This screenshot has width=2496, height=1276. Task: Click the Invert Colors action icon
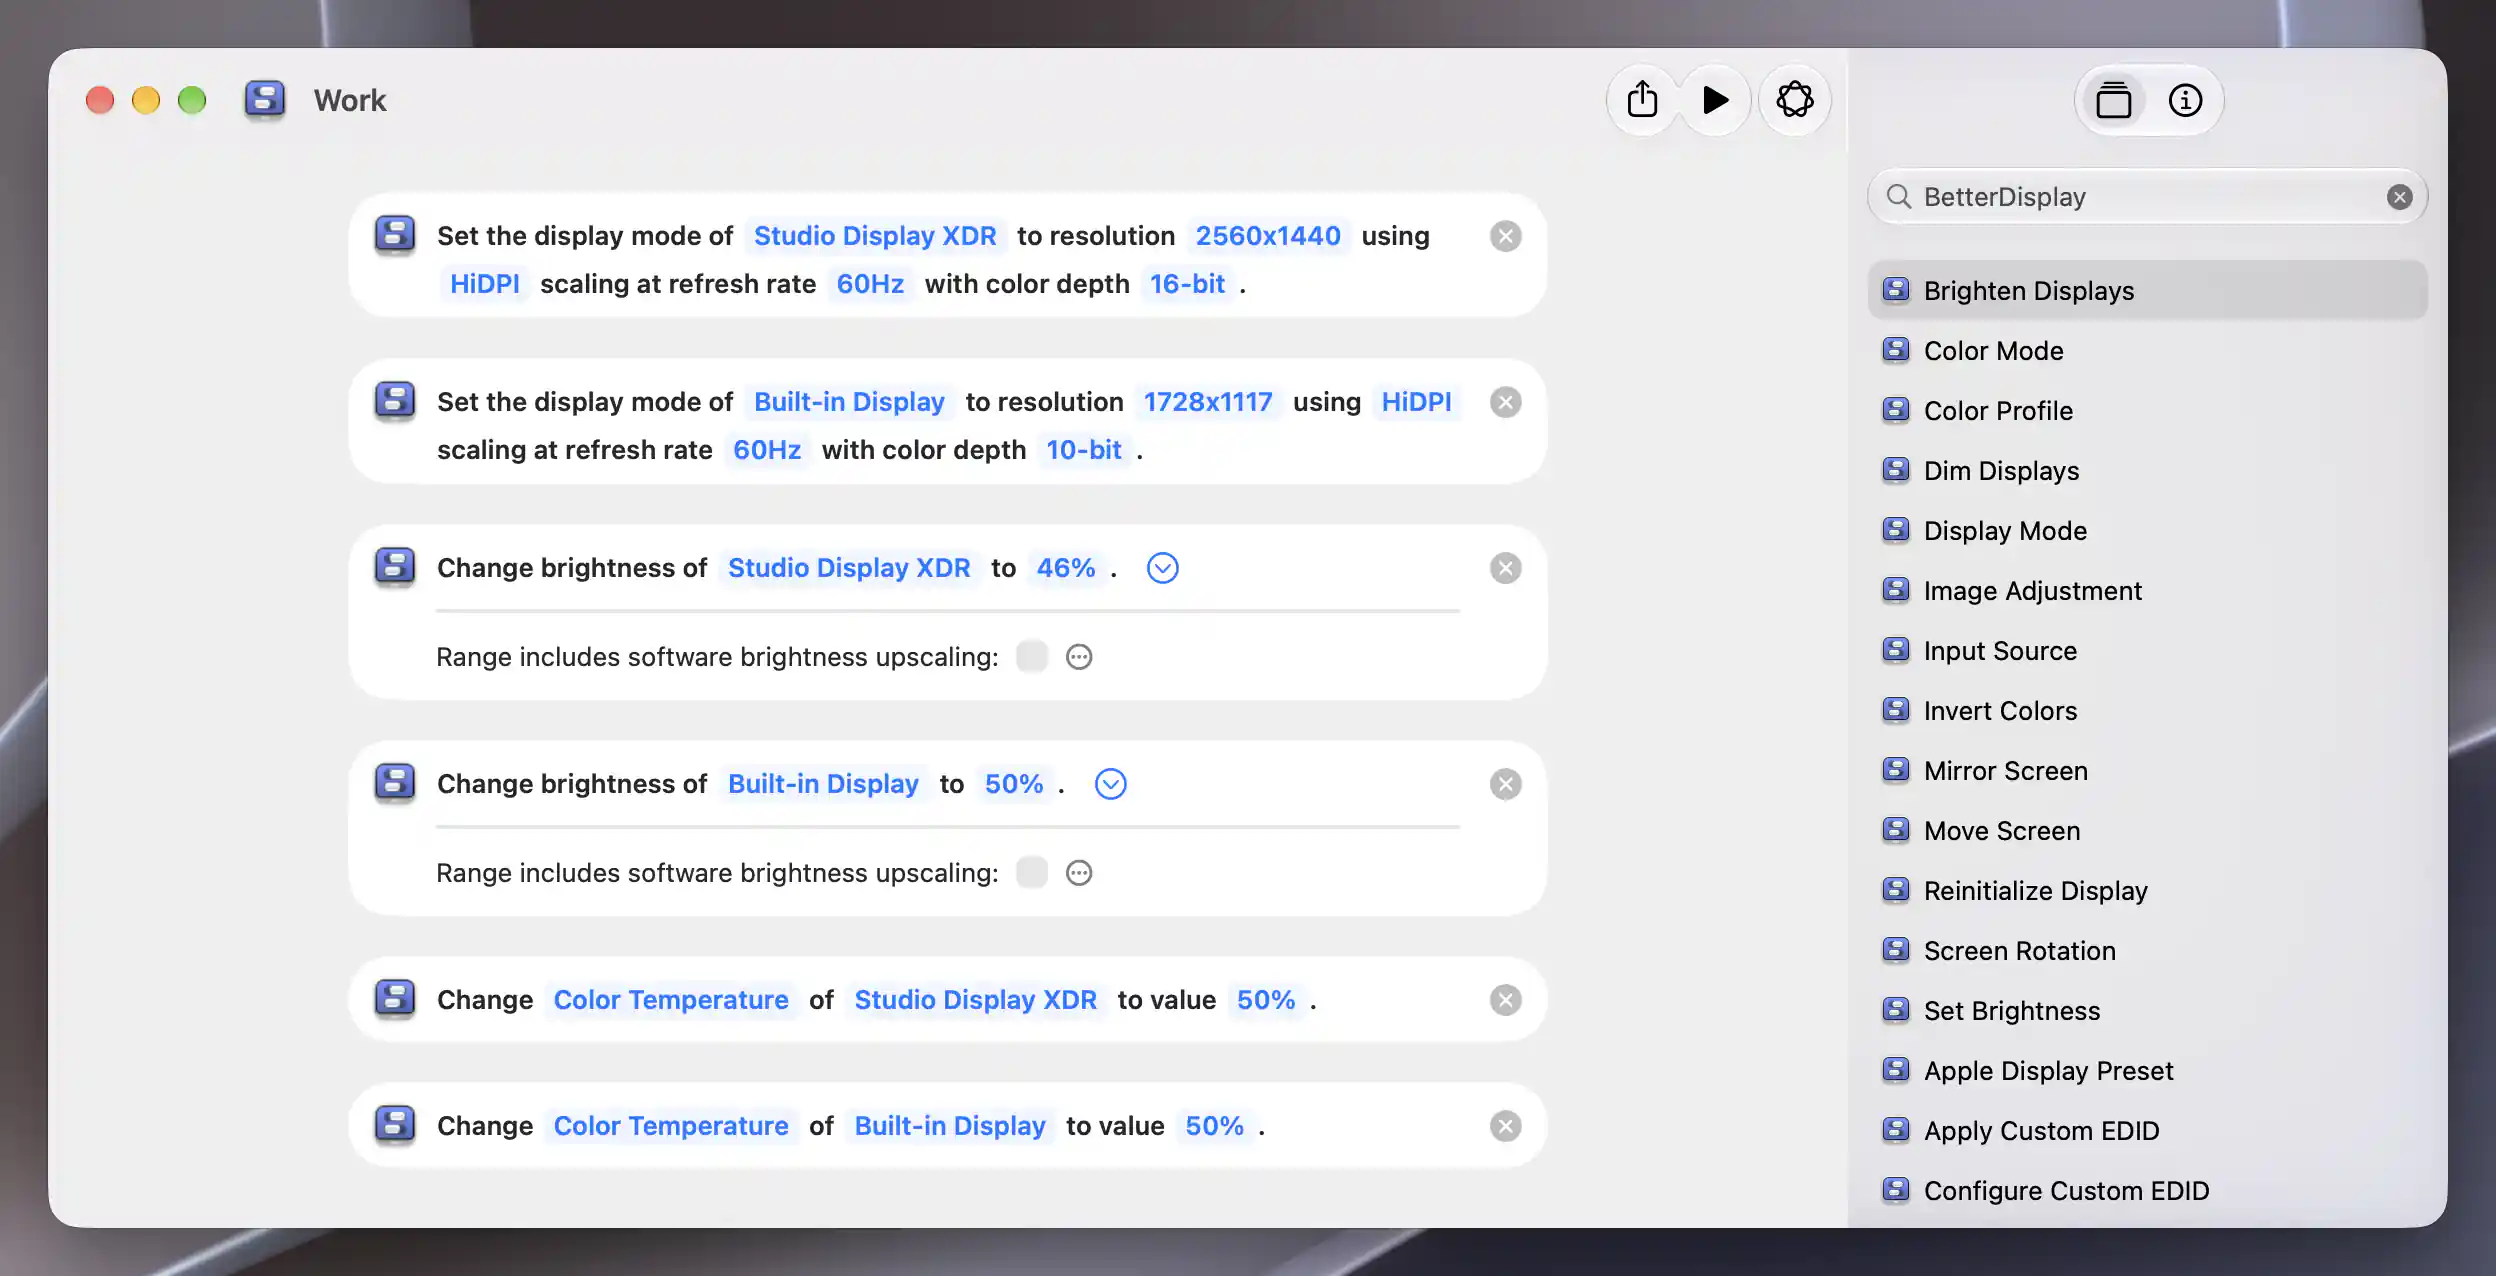[x=1895, y=710]
